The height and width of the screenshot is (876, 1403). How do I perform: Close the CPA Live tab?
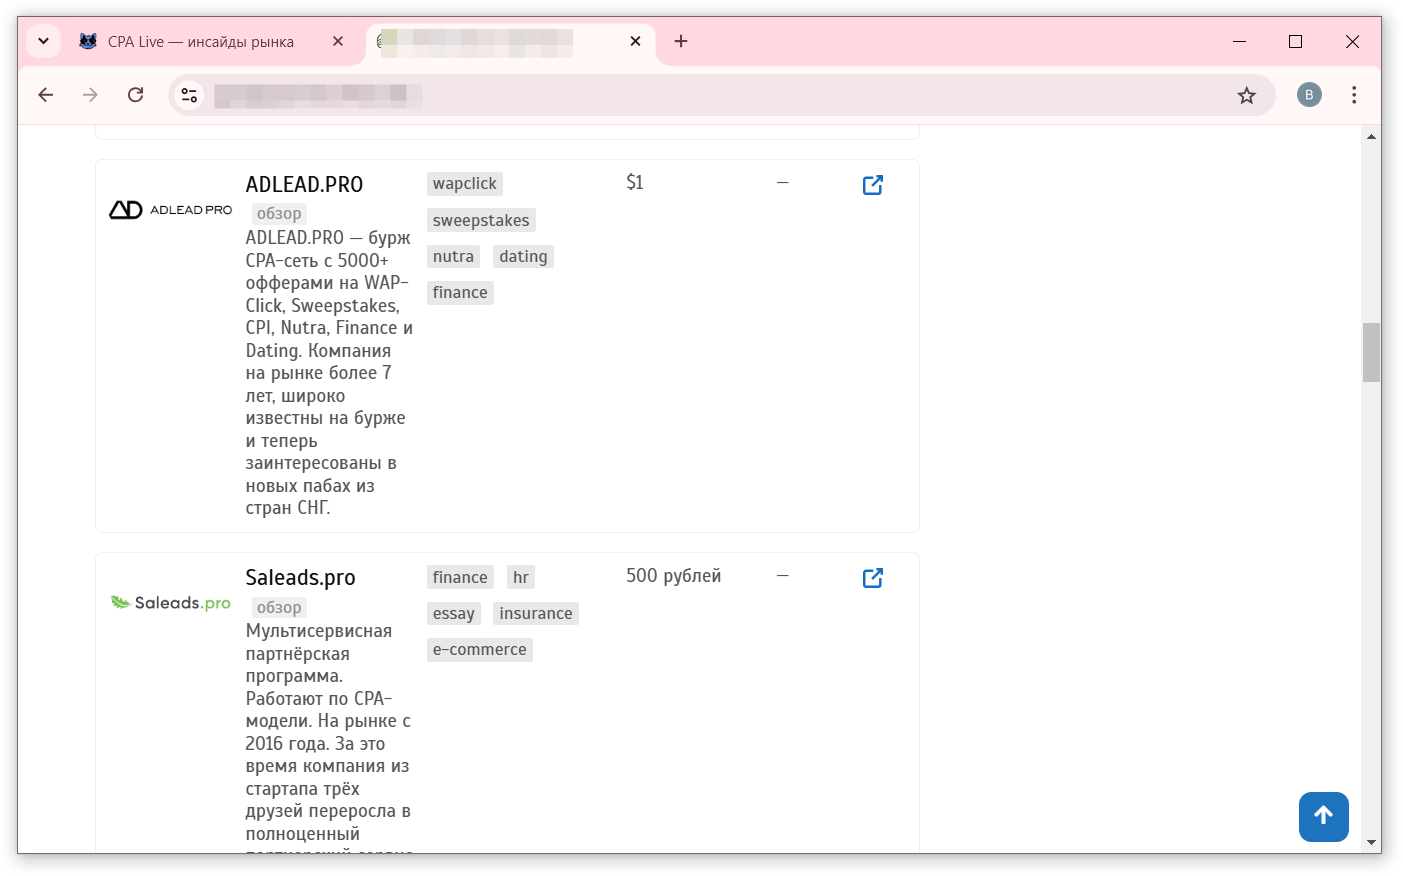click(x=338, y=41)
